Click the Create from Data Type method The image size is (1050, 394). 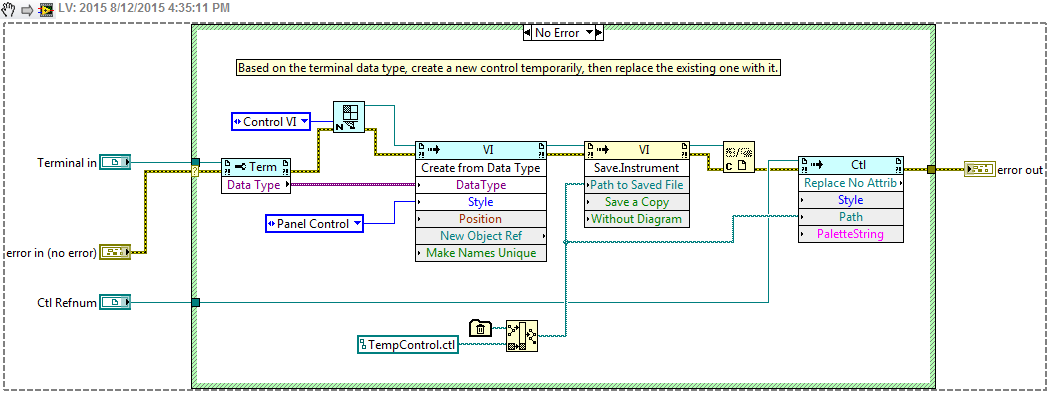pyautogui.click(x=481, y=168)
